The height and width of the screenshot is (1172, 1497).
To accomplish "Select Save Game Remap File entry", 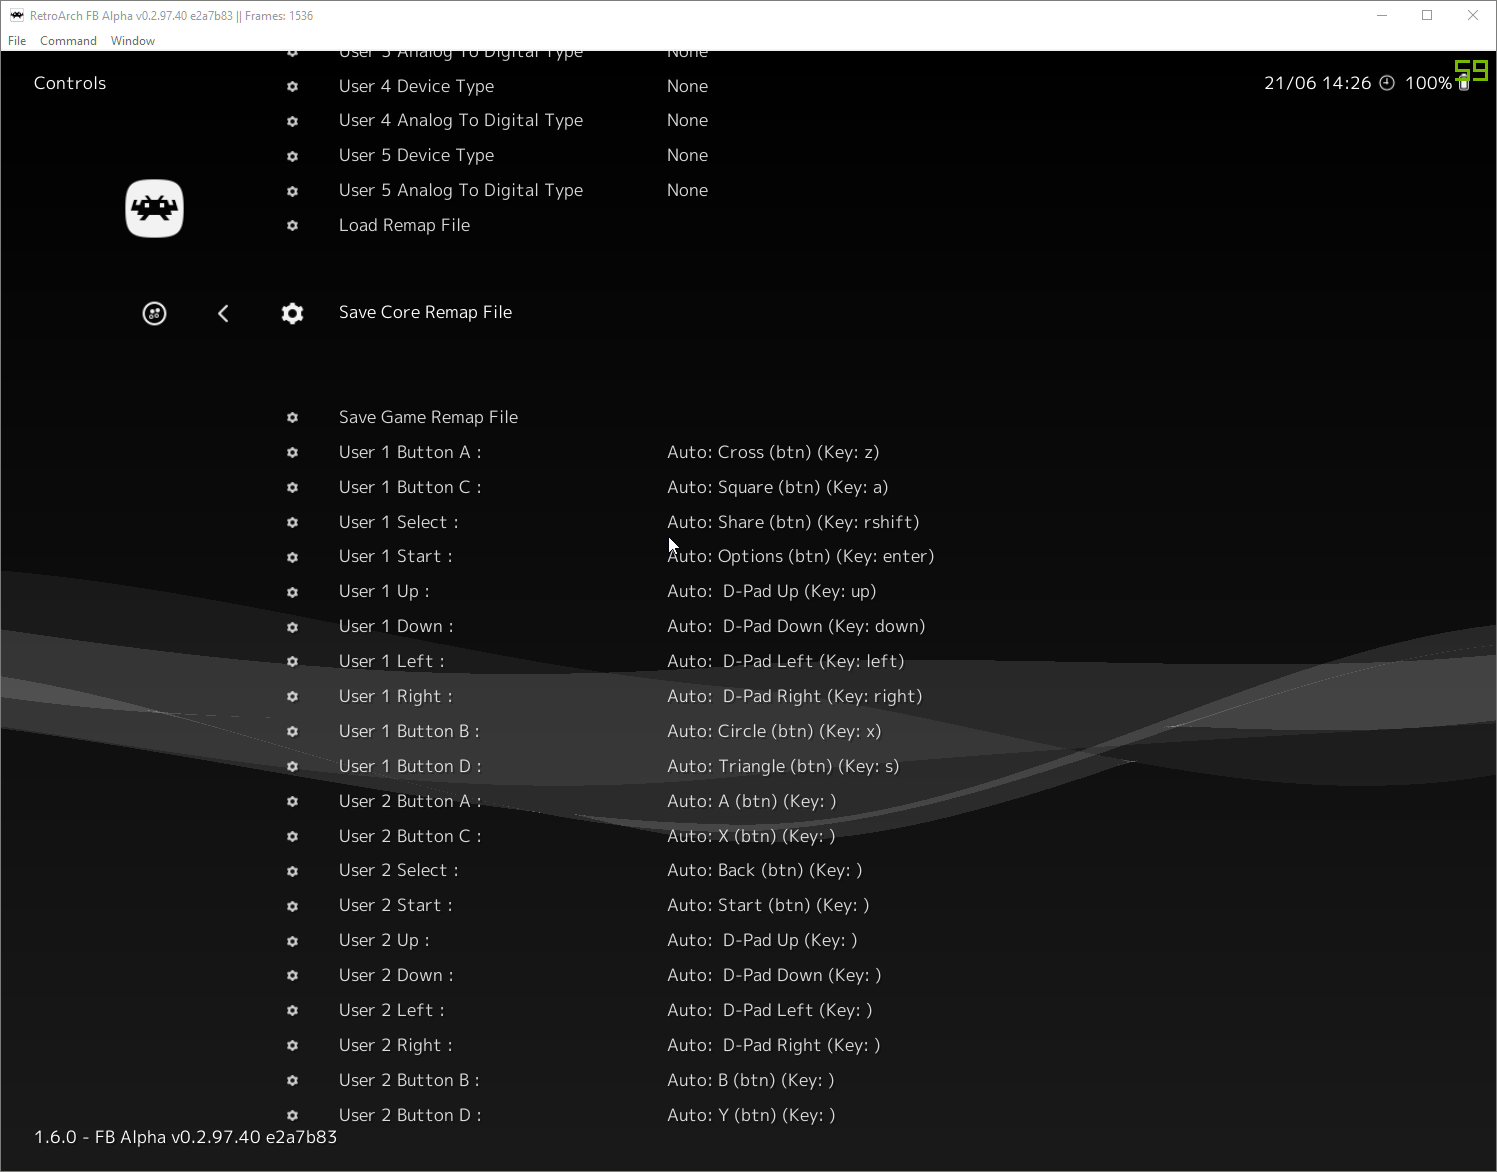I will pyautogui.click(x=428, y=418).
